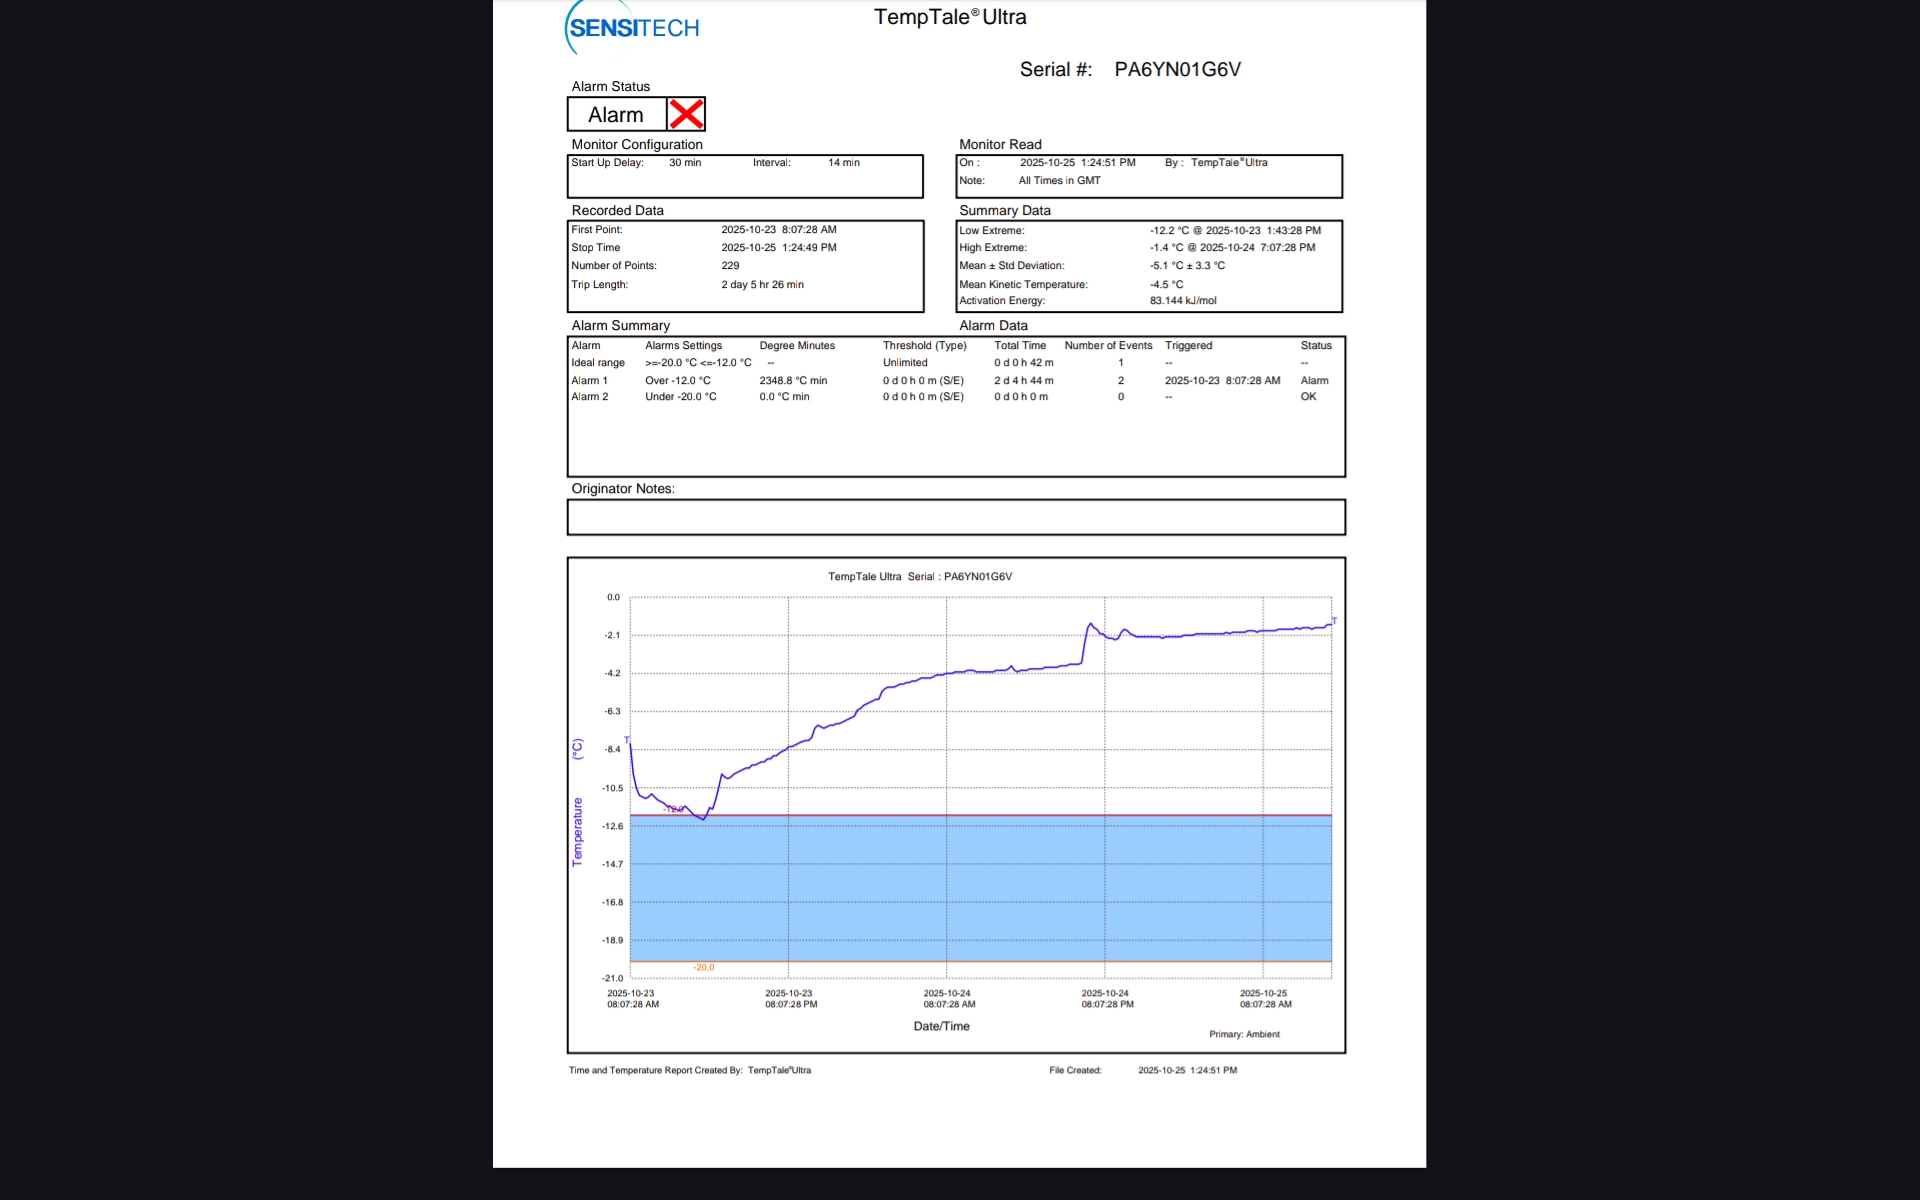This screenshot has height=1200, width=1920.
Task: Click the Primary: Ambient legend text
Action: click(x=1243, y=1035)
